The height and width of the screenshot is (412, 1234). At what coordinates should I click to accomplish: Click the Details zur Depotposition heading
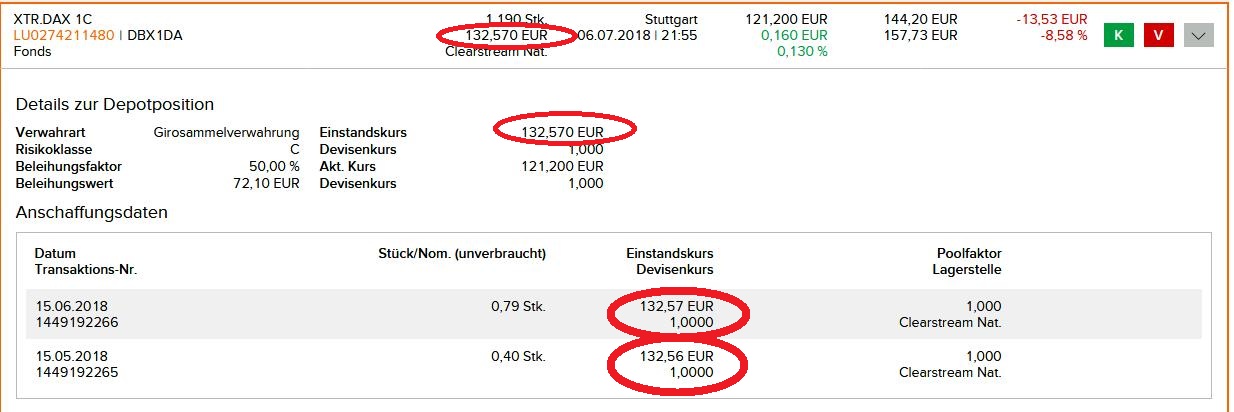[115, 104]
